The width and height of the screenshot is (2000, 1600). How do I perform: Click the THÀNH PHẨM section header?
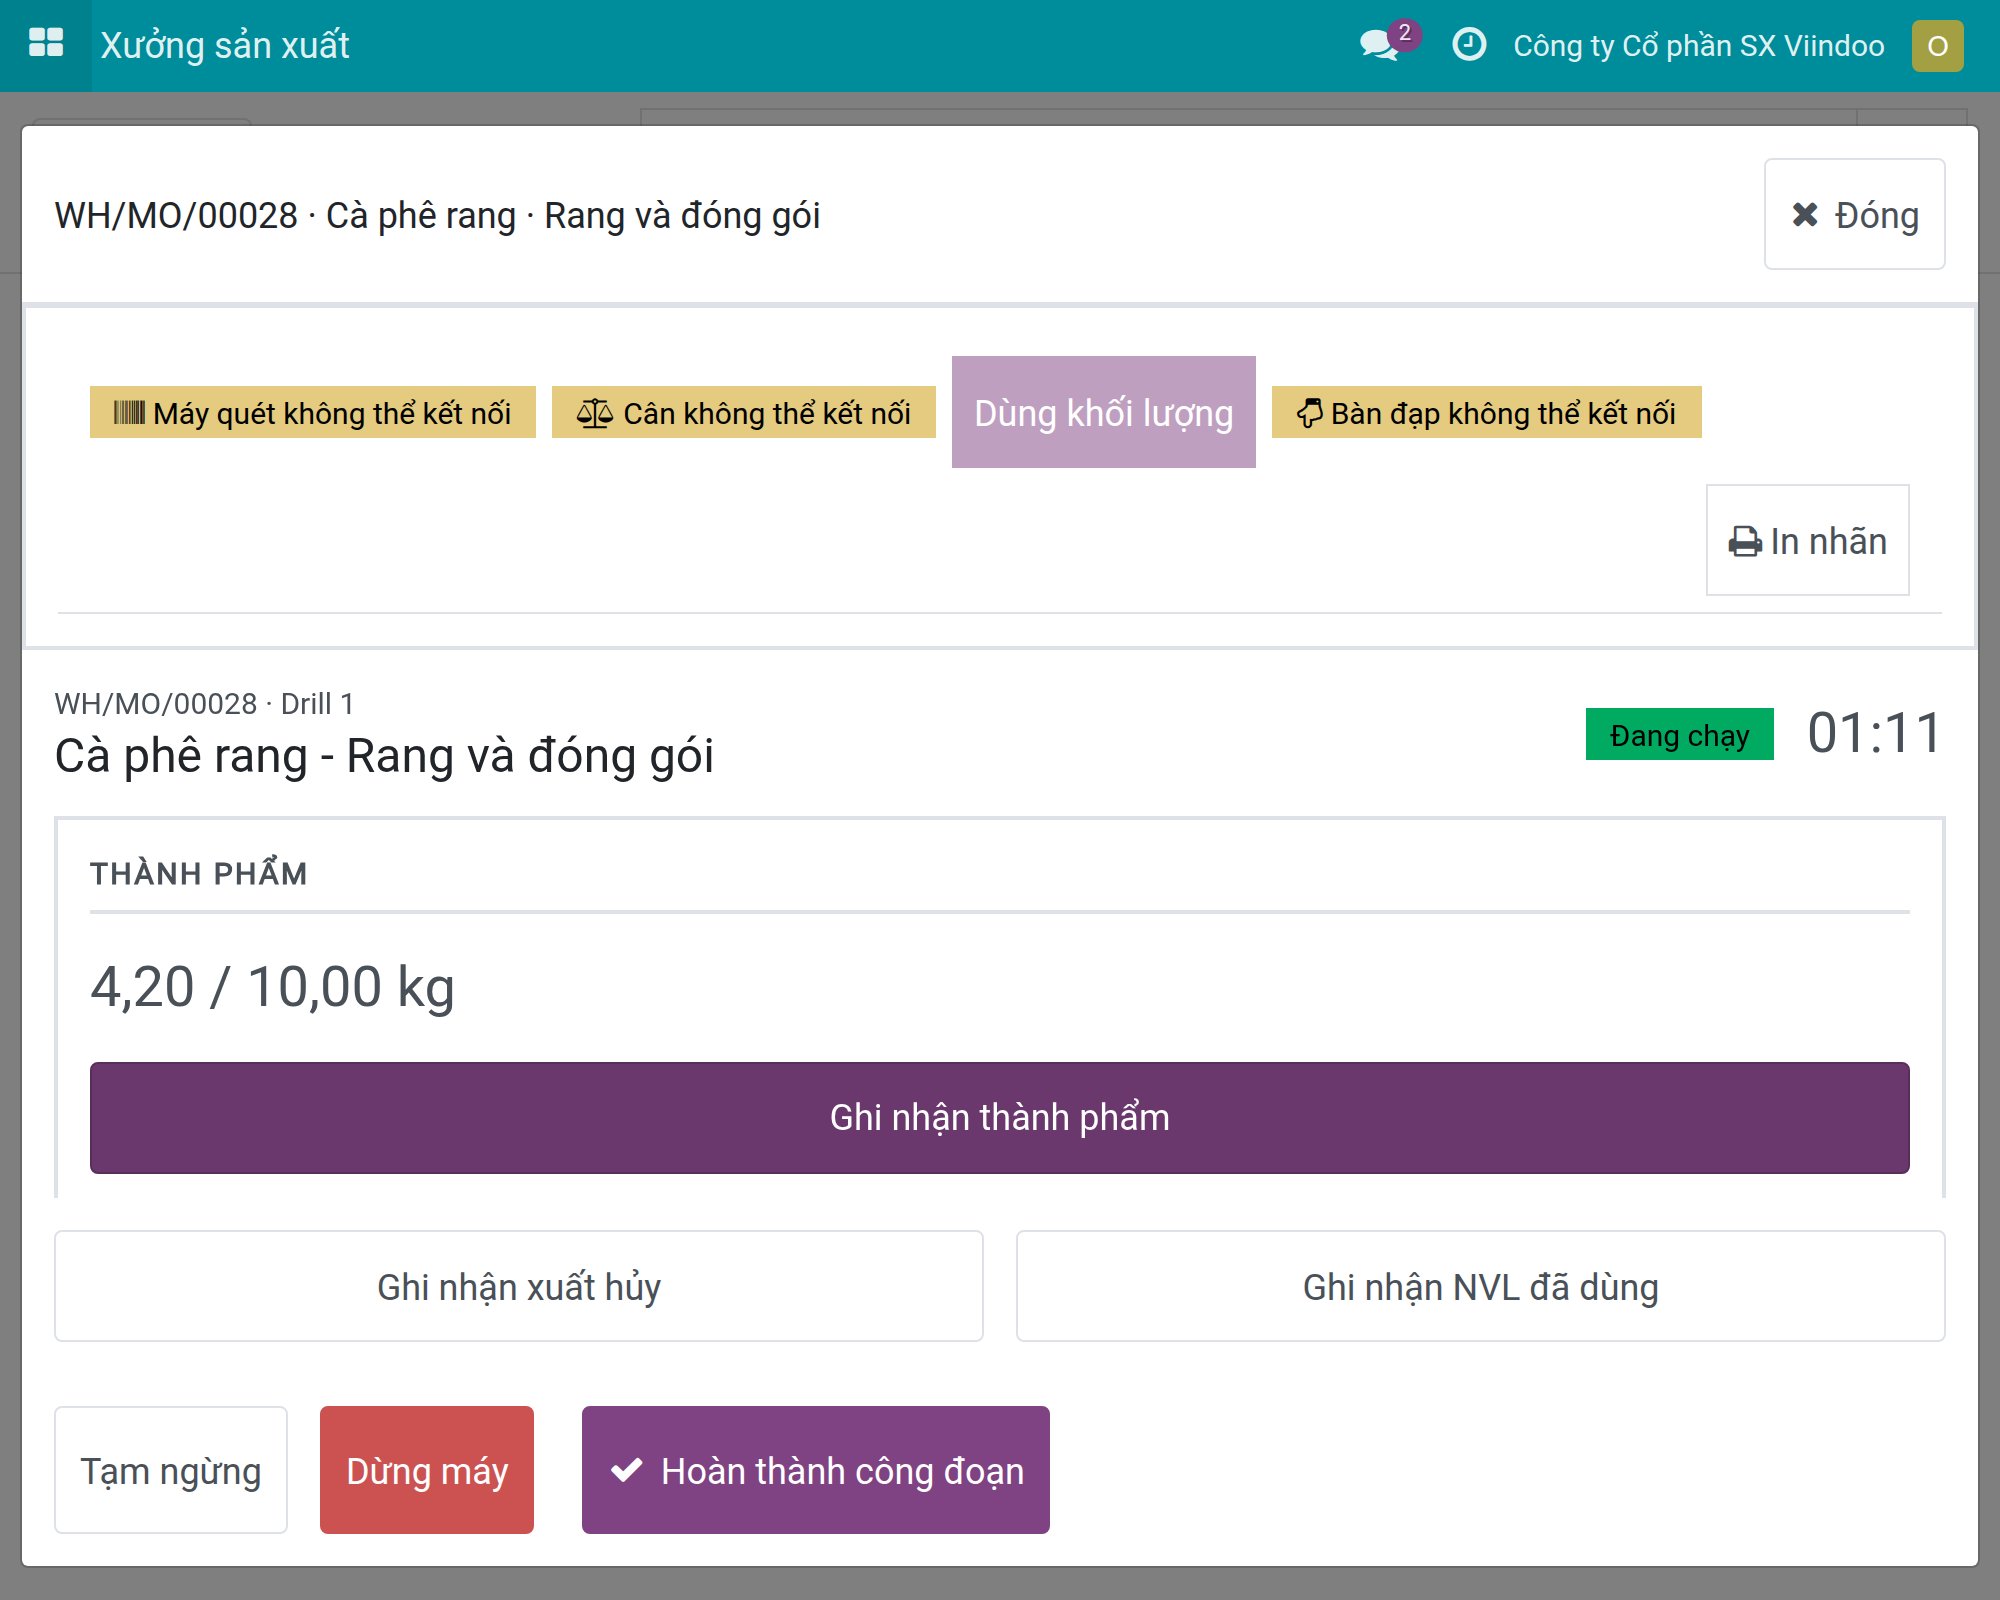tap(198, 873)
